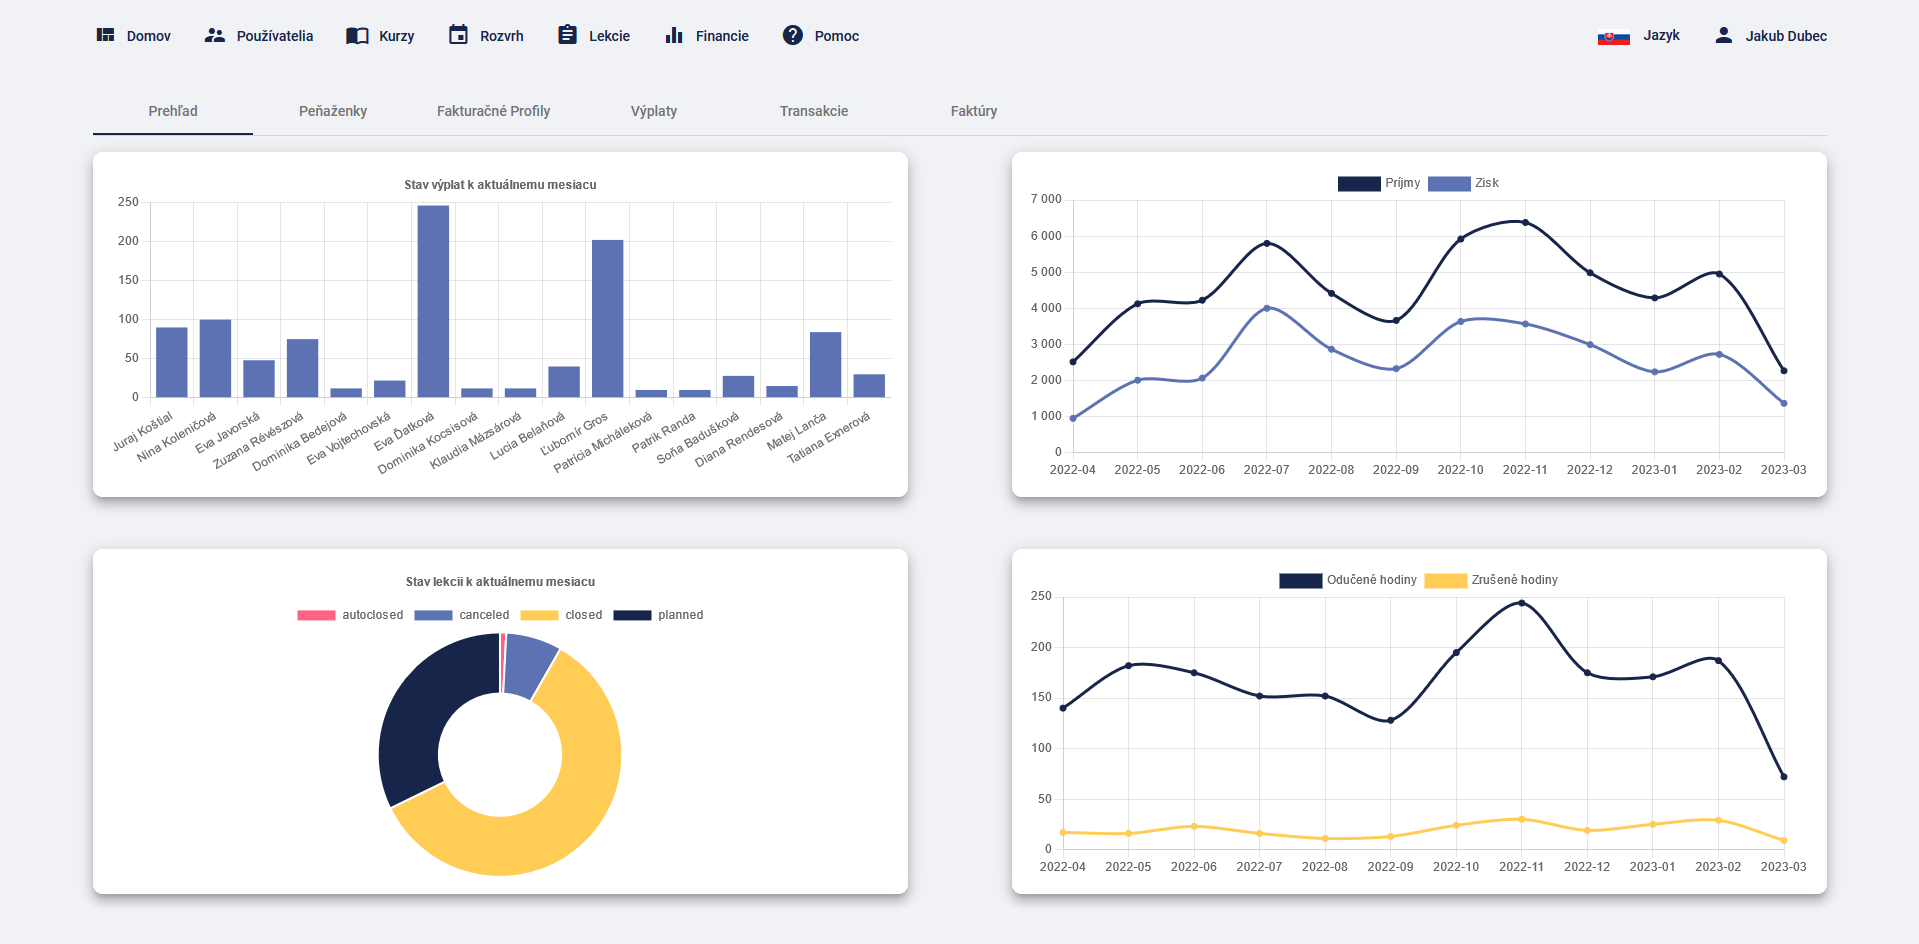Click the Slovak flag language icon
Screen dimensions: 1919x944
(1613, 37)
